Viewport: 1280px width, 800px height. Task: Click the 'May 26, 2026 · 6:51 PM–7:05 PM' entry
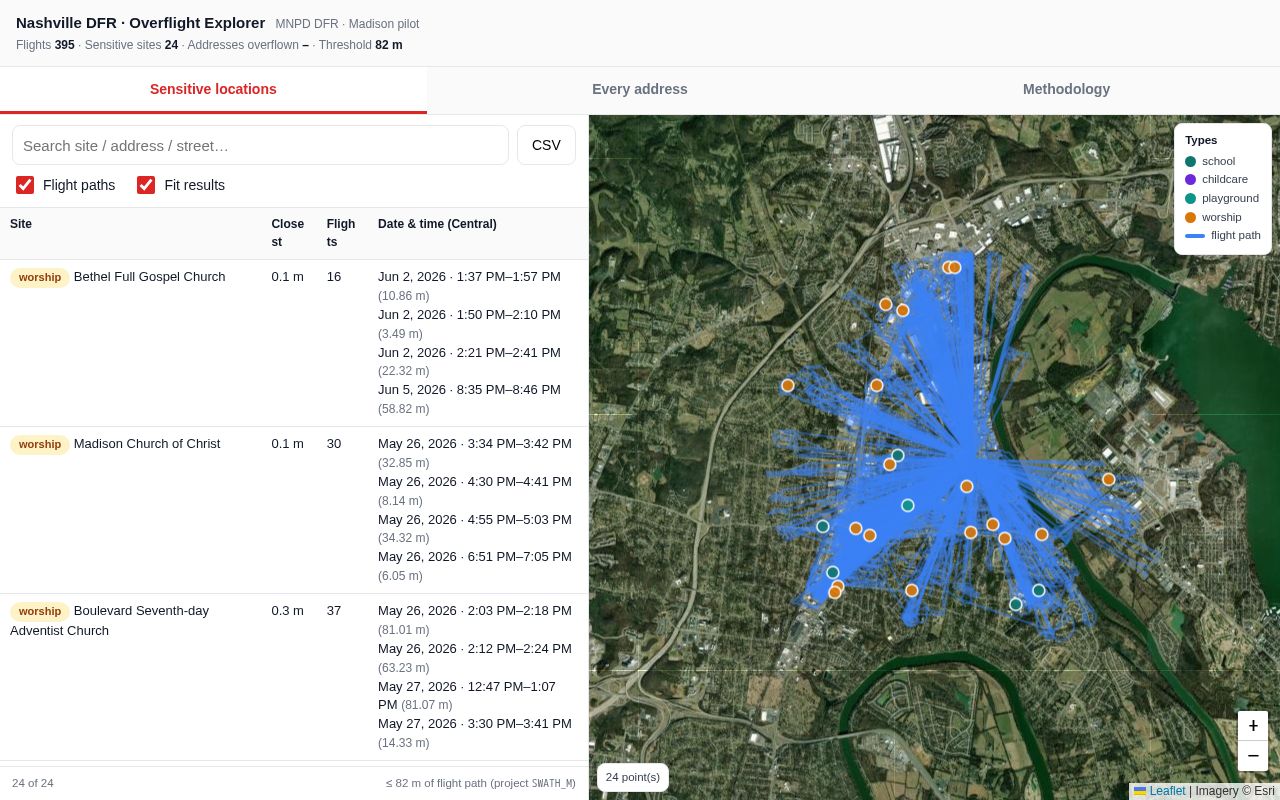(x=475, y=557)
